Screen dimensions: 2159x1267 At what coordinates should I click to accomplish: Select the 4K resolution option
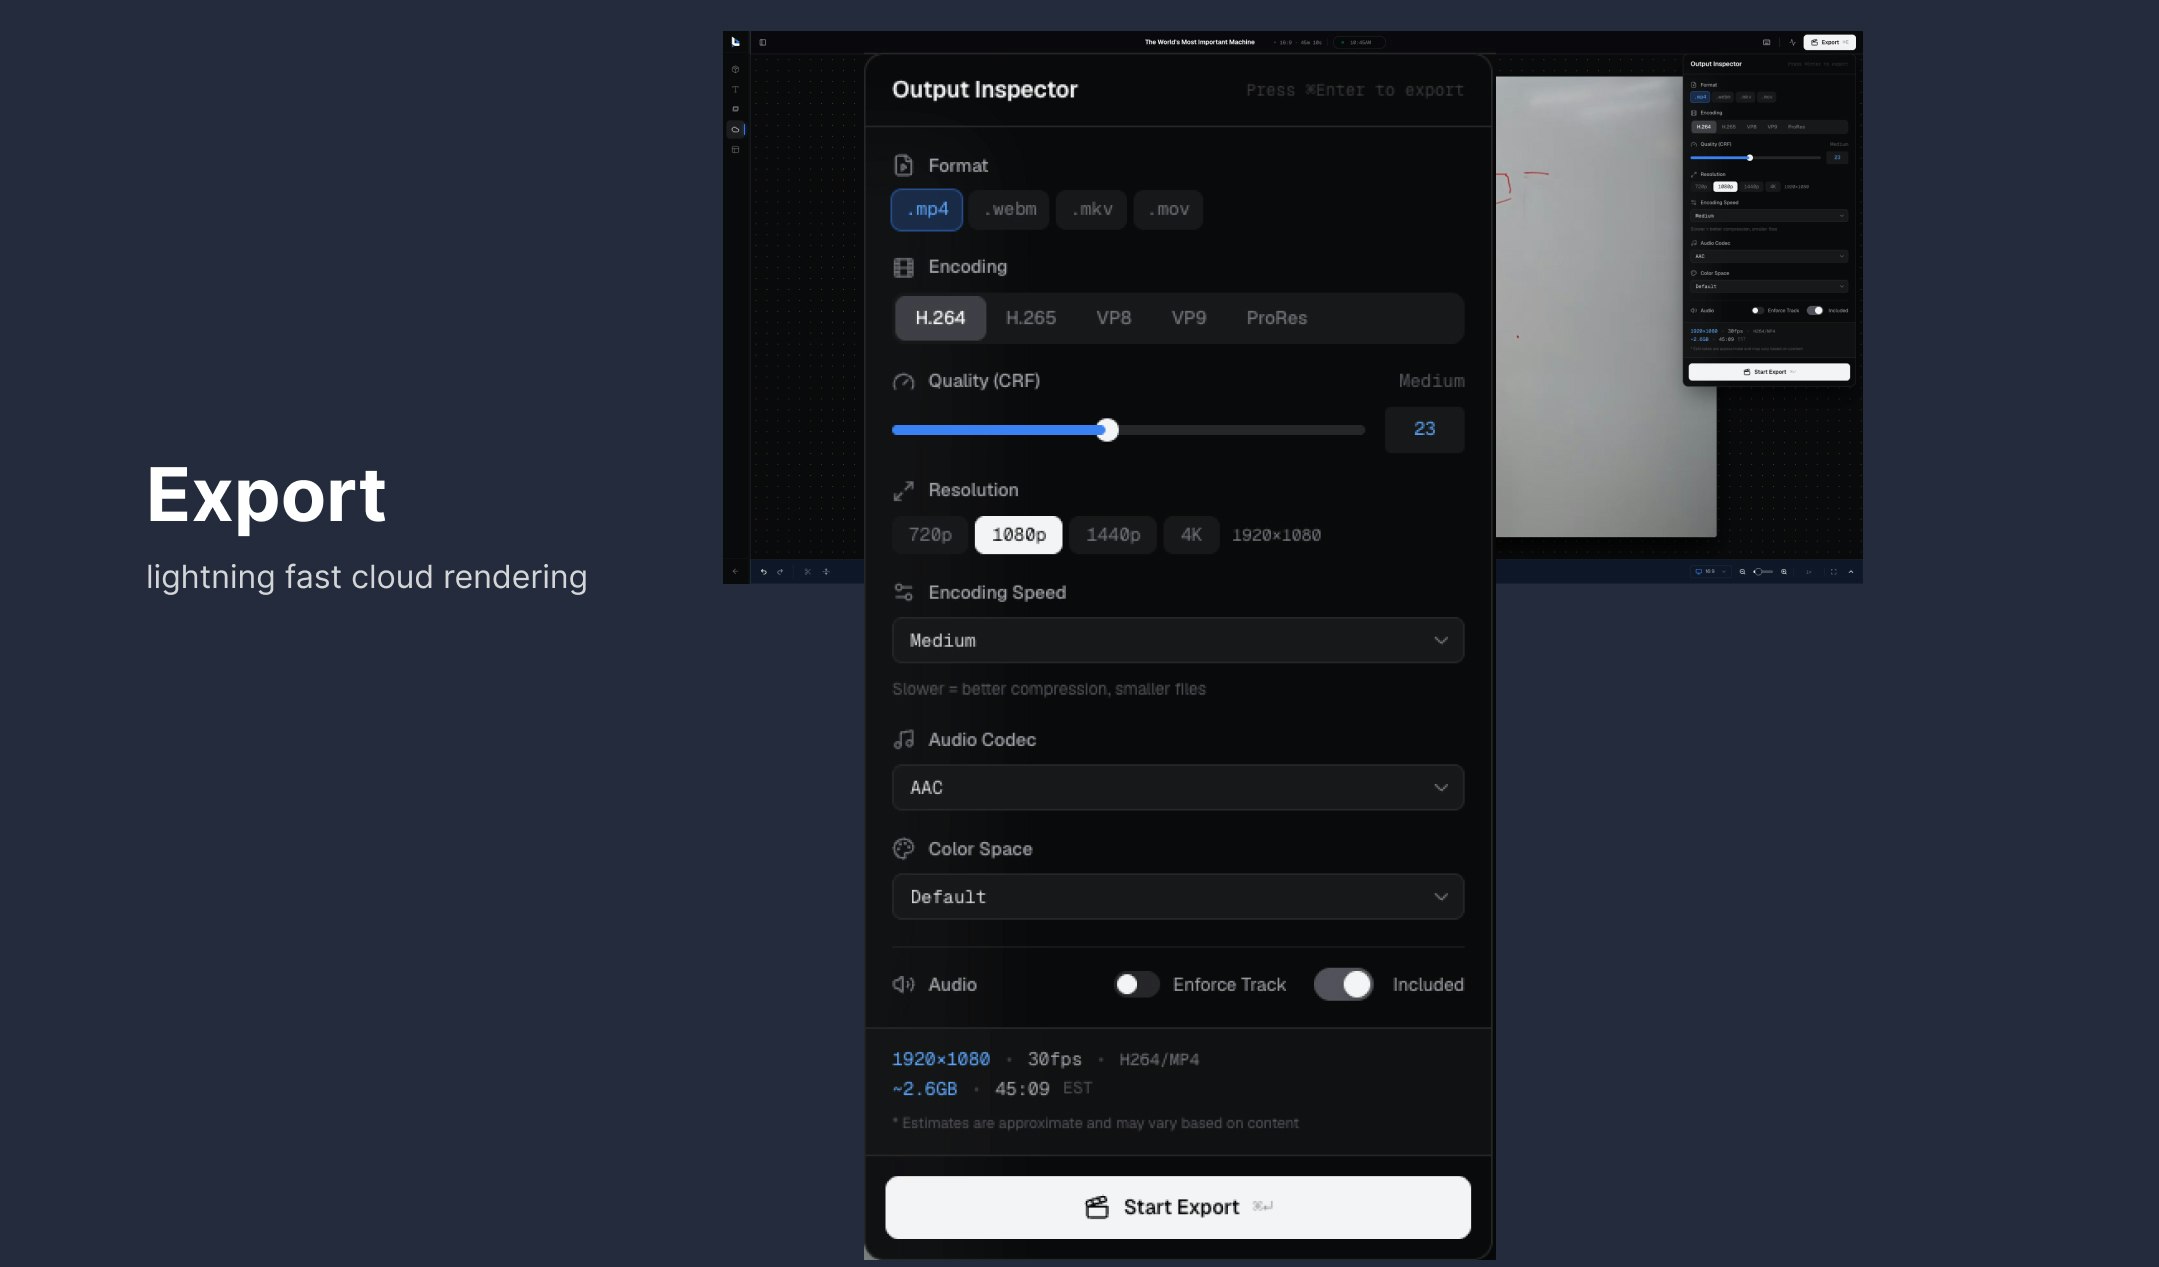[1191, 535]
